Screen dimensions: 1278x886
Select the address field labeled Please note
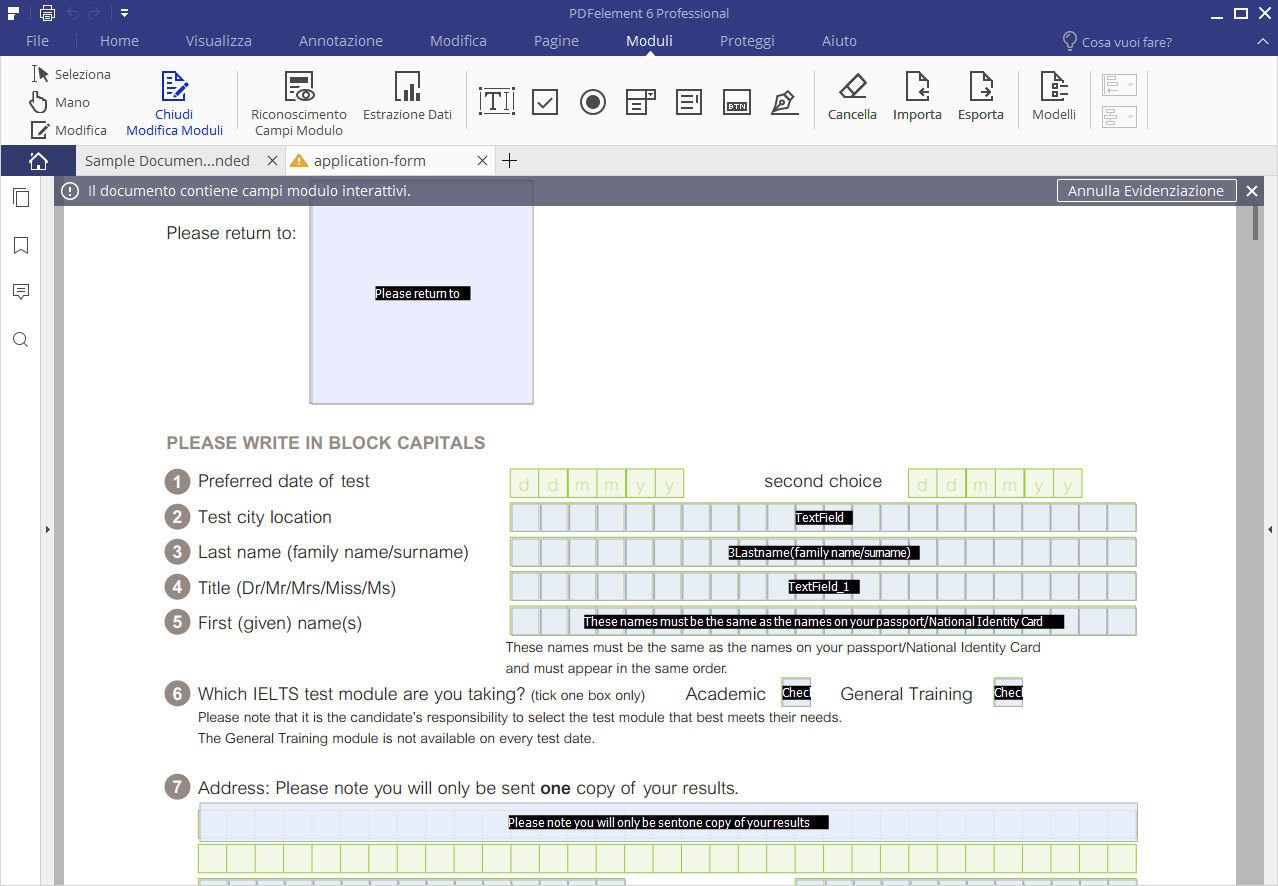[x=668, y=822]
